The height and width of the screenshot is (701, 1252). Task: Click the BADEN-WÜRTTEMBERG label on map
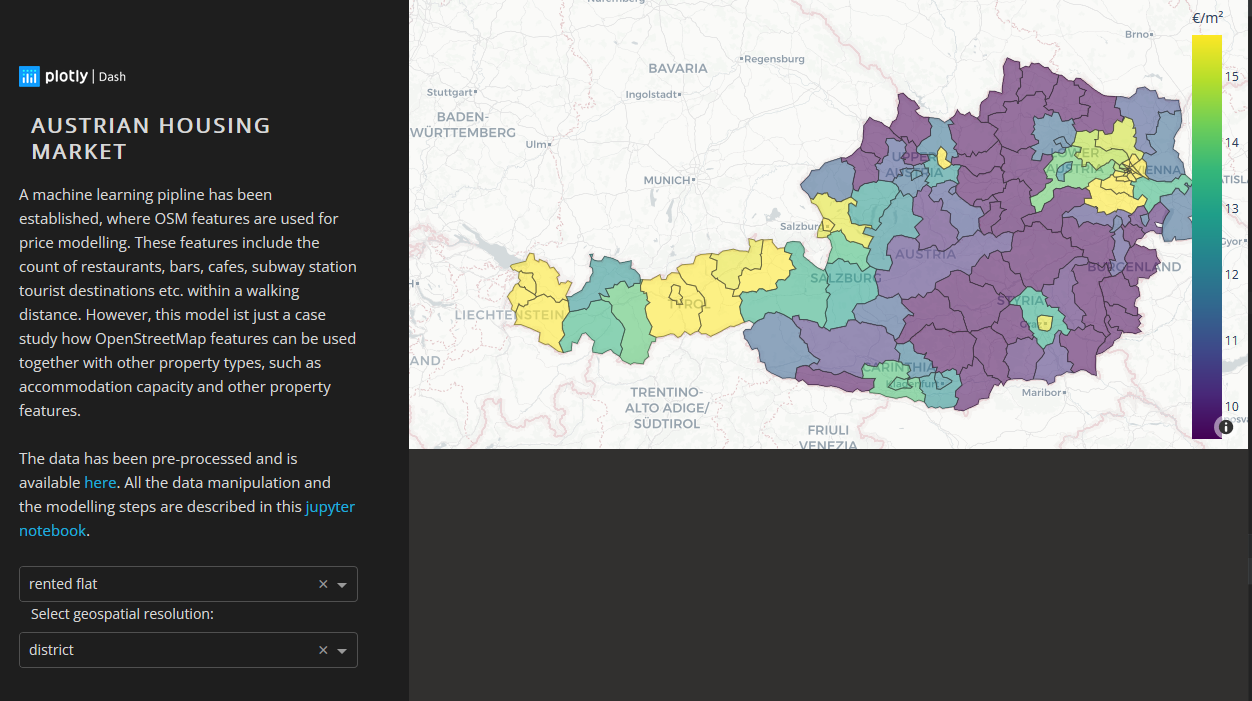click(463, 124)
